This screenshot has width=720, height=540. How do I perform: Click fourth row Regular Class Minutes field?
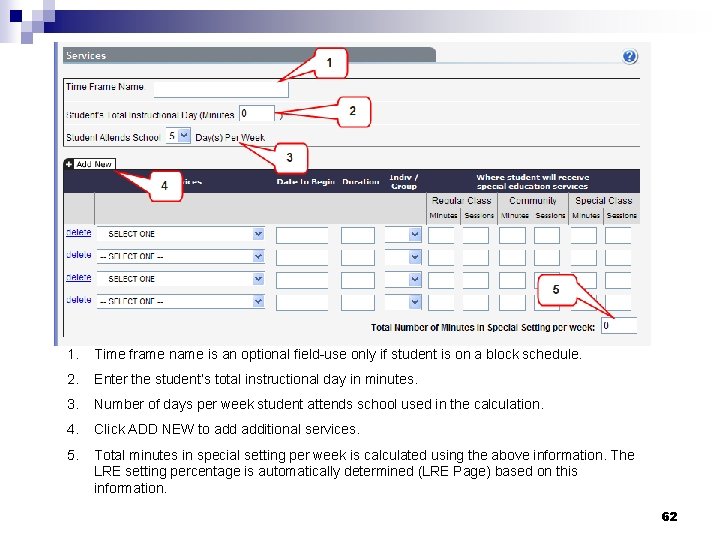[441, 303]
